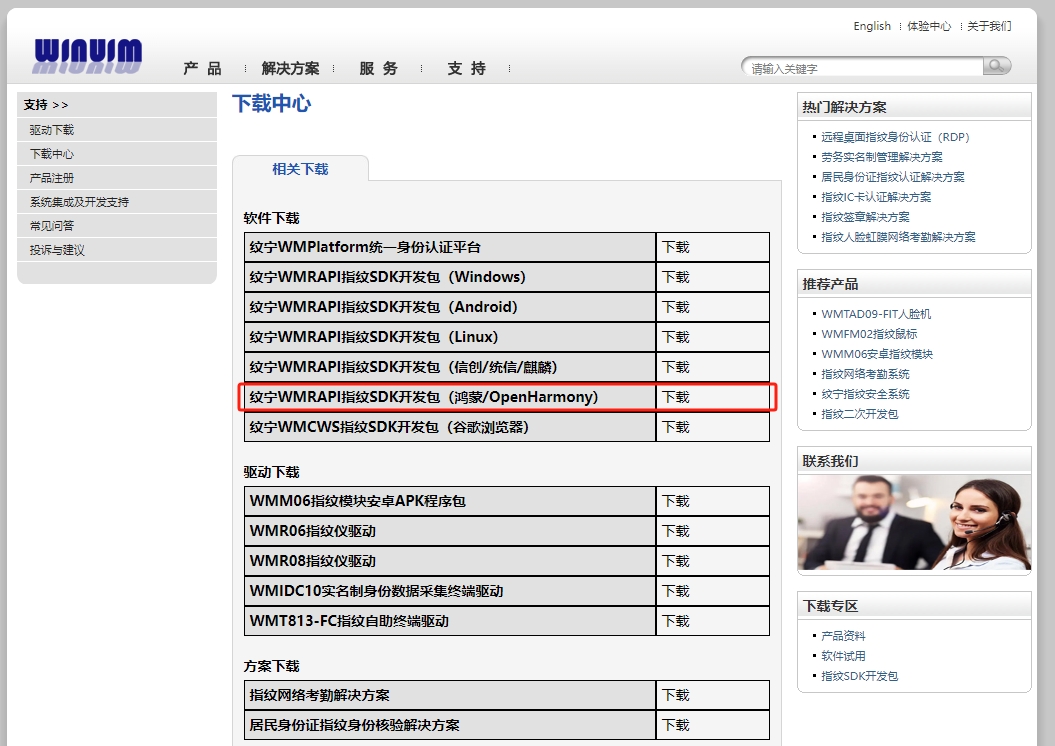The width and height of the screenshot is (1055, 746).
Task: Go to 驱动下载 in left sidebar
Action: click(52, 130)
